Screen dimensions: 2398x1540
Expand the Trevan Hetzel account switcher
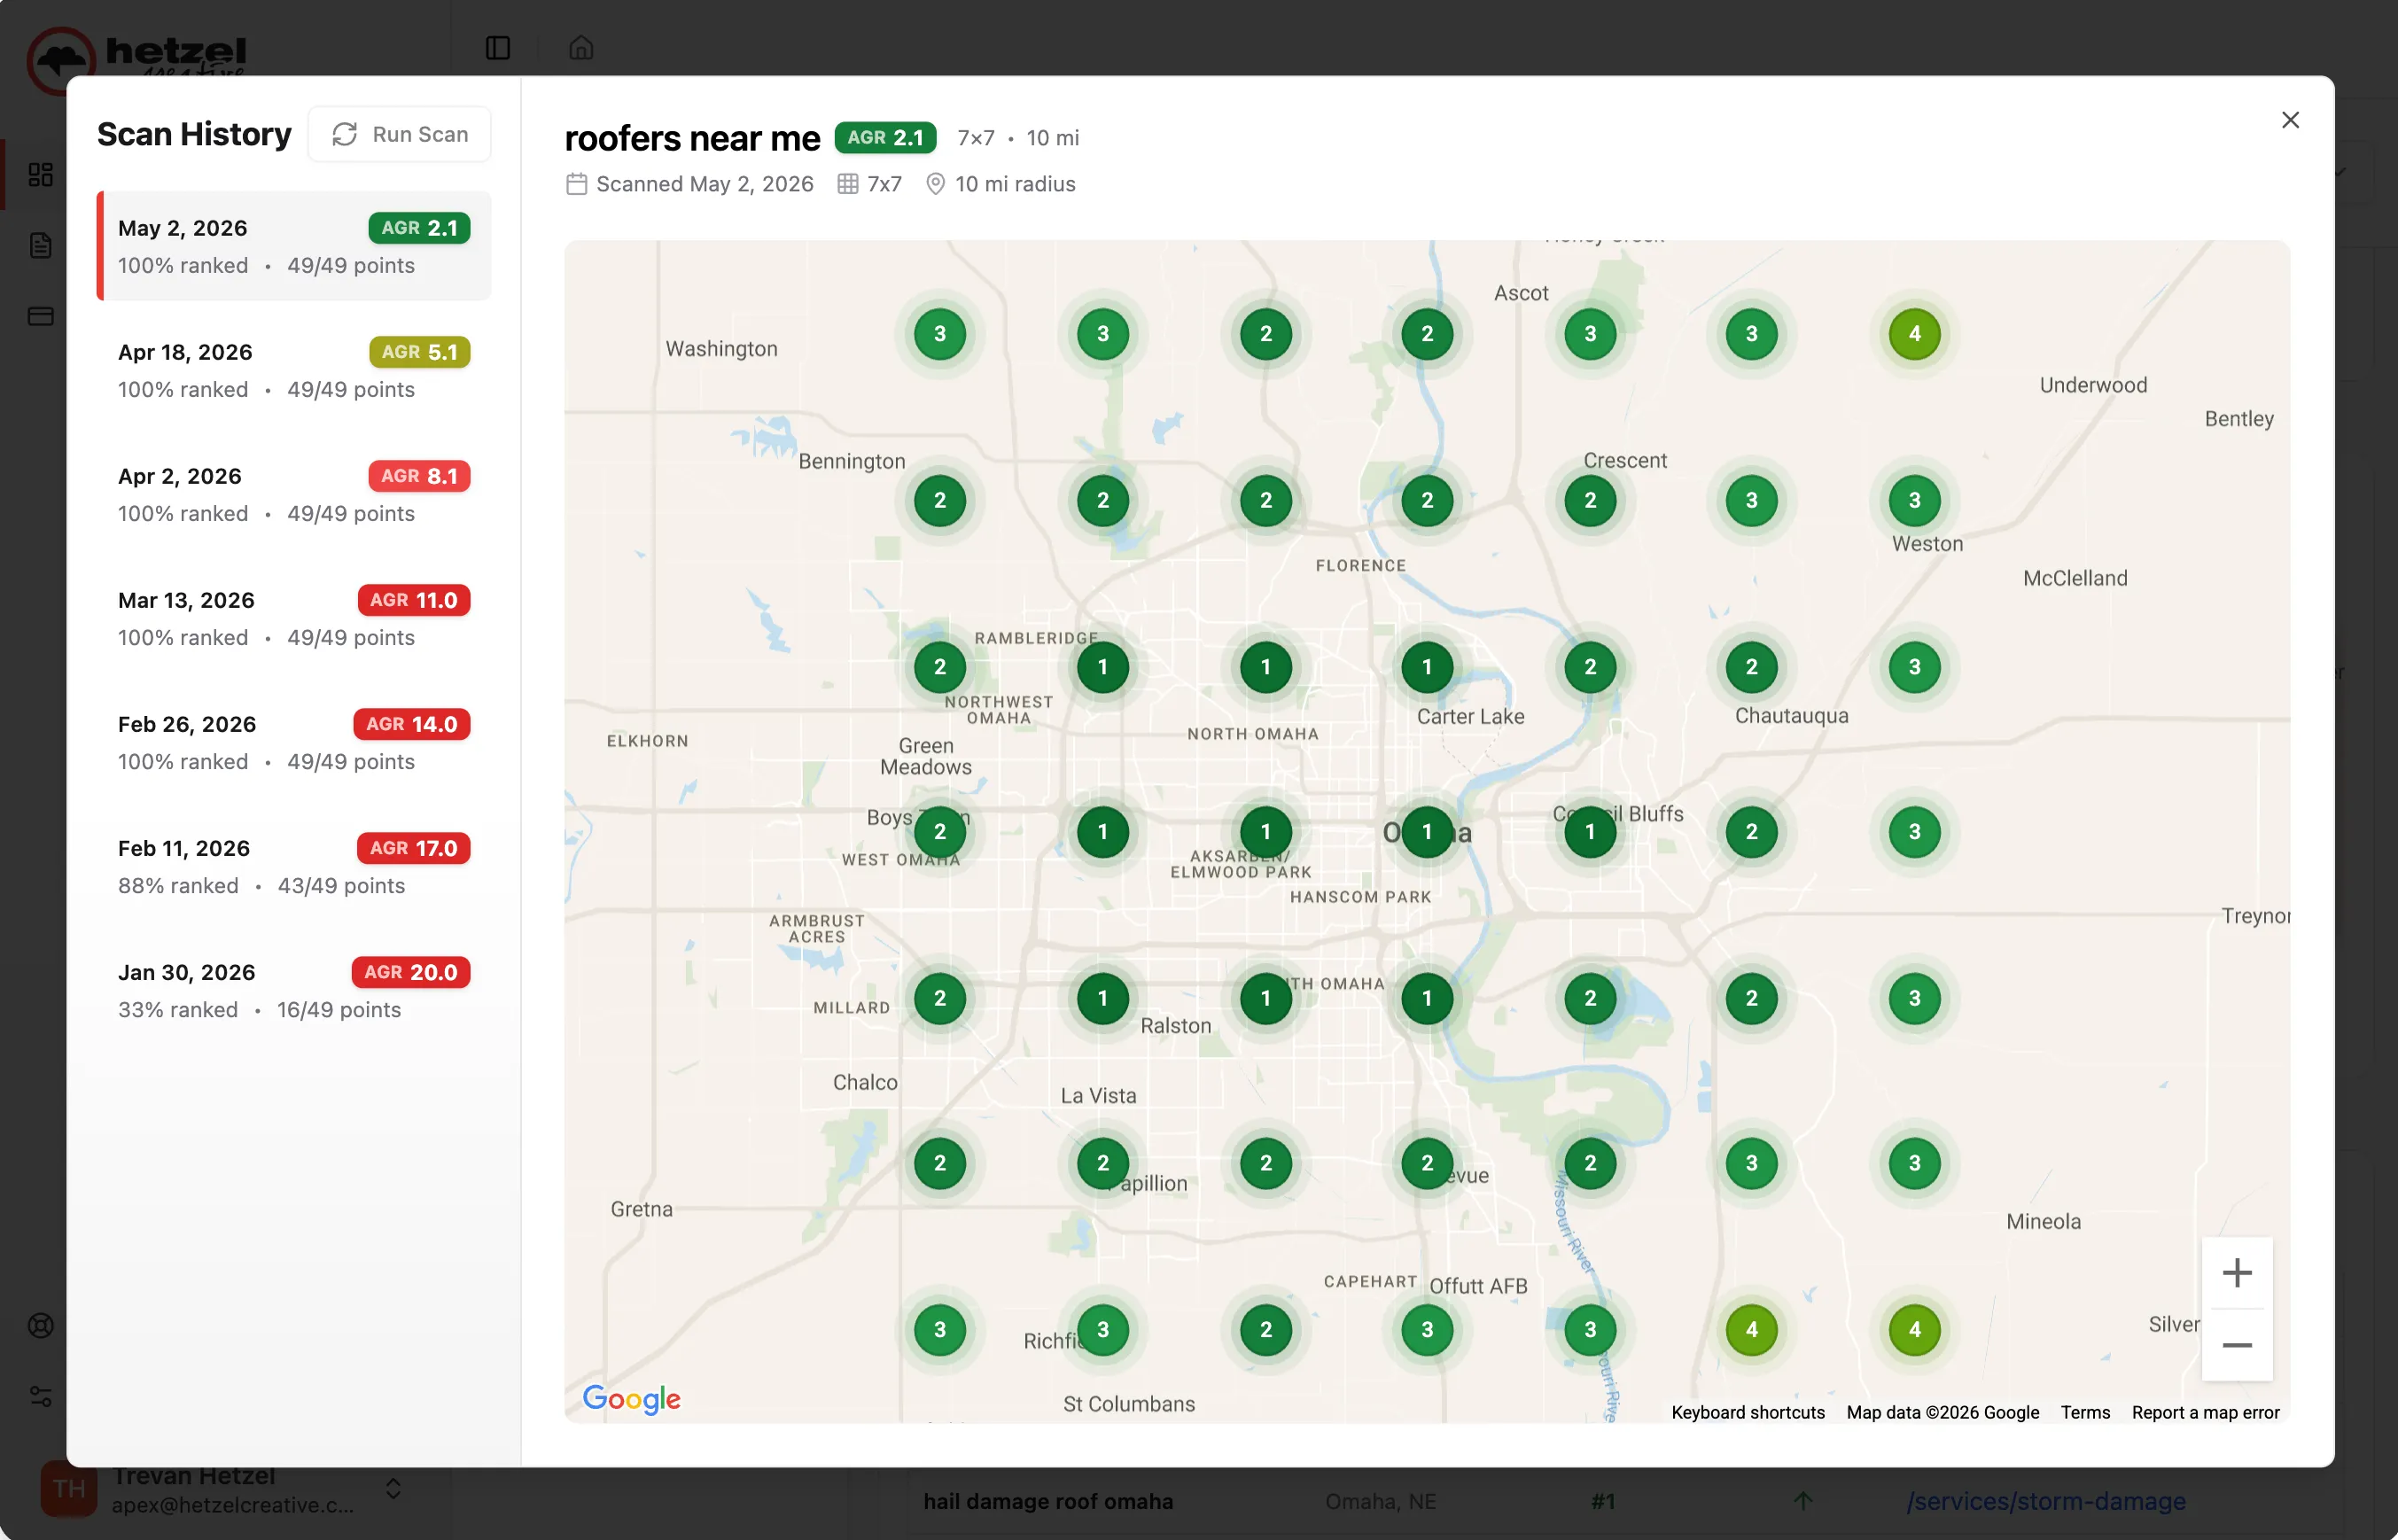click(x=393, y=1489)
